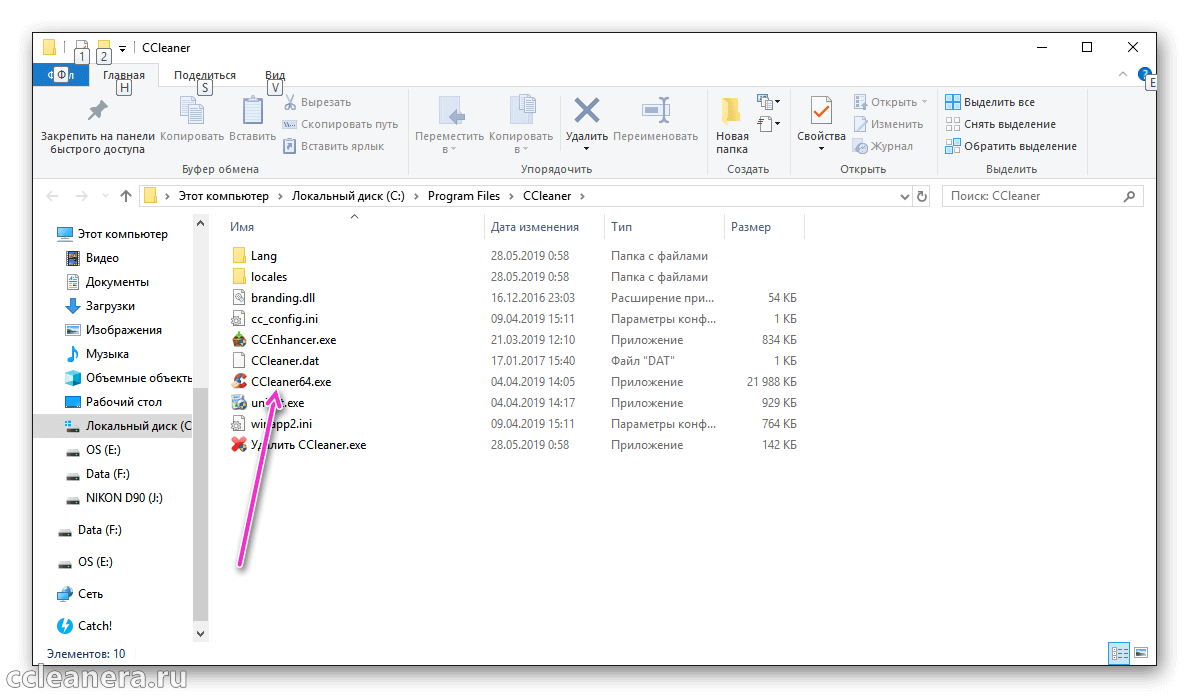Click the Up one level arrow
The height and width of the screenshot is (698, 1189).
(x=126, y=197)
